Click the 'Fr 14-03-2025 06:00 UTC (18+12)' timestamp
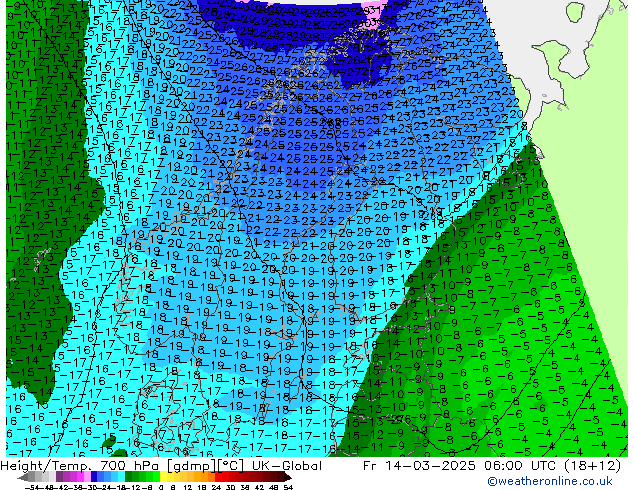 [x=492, y=466]
